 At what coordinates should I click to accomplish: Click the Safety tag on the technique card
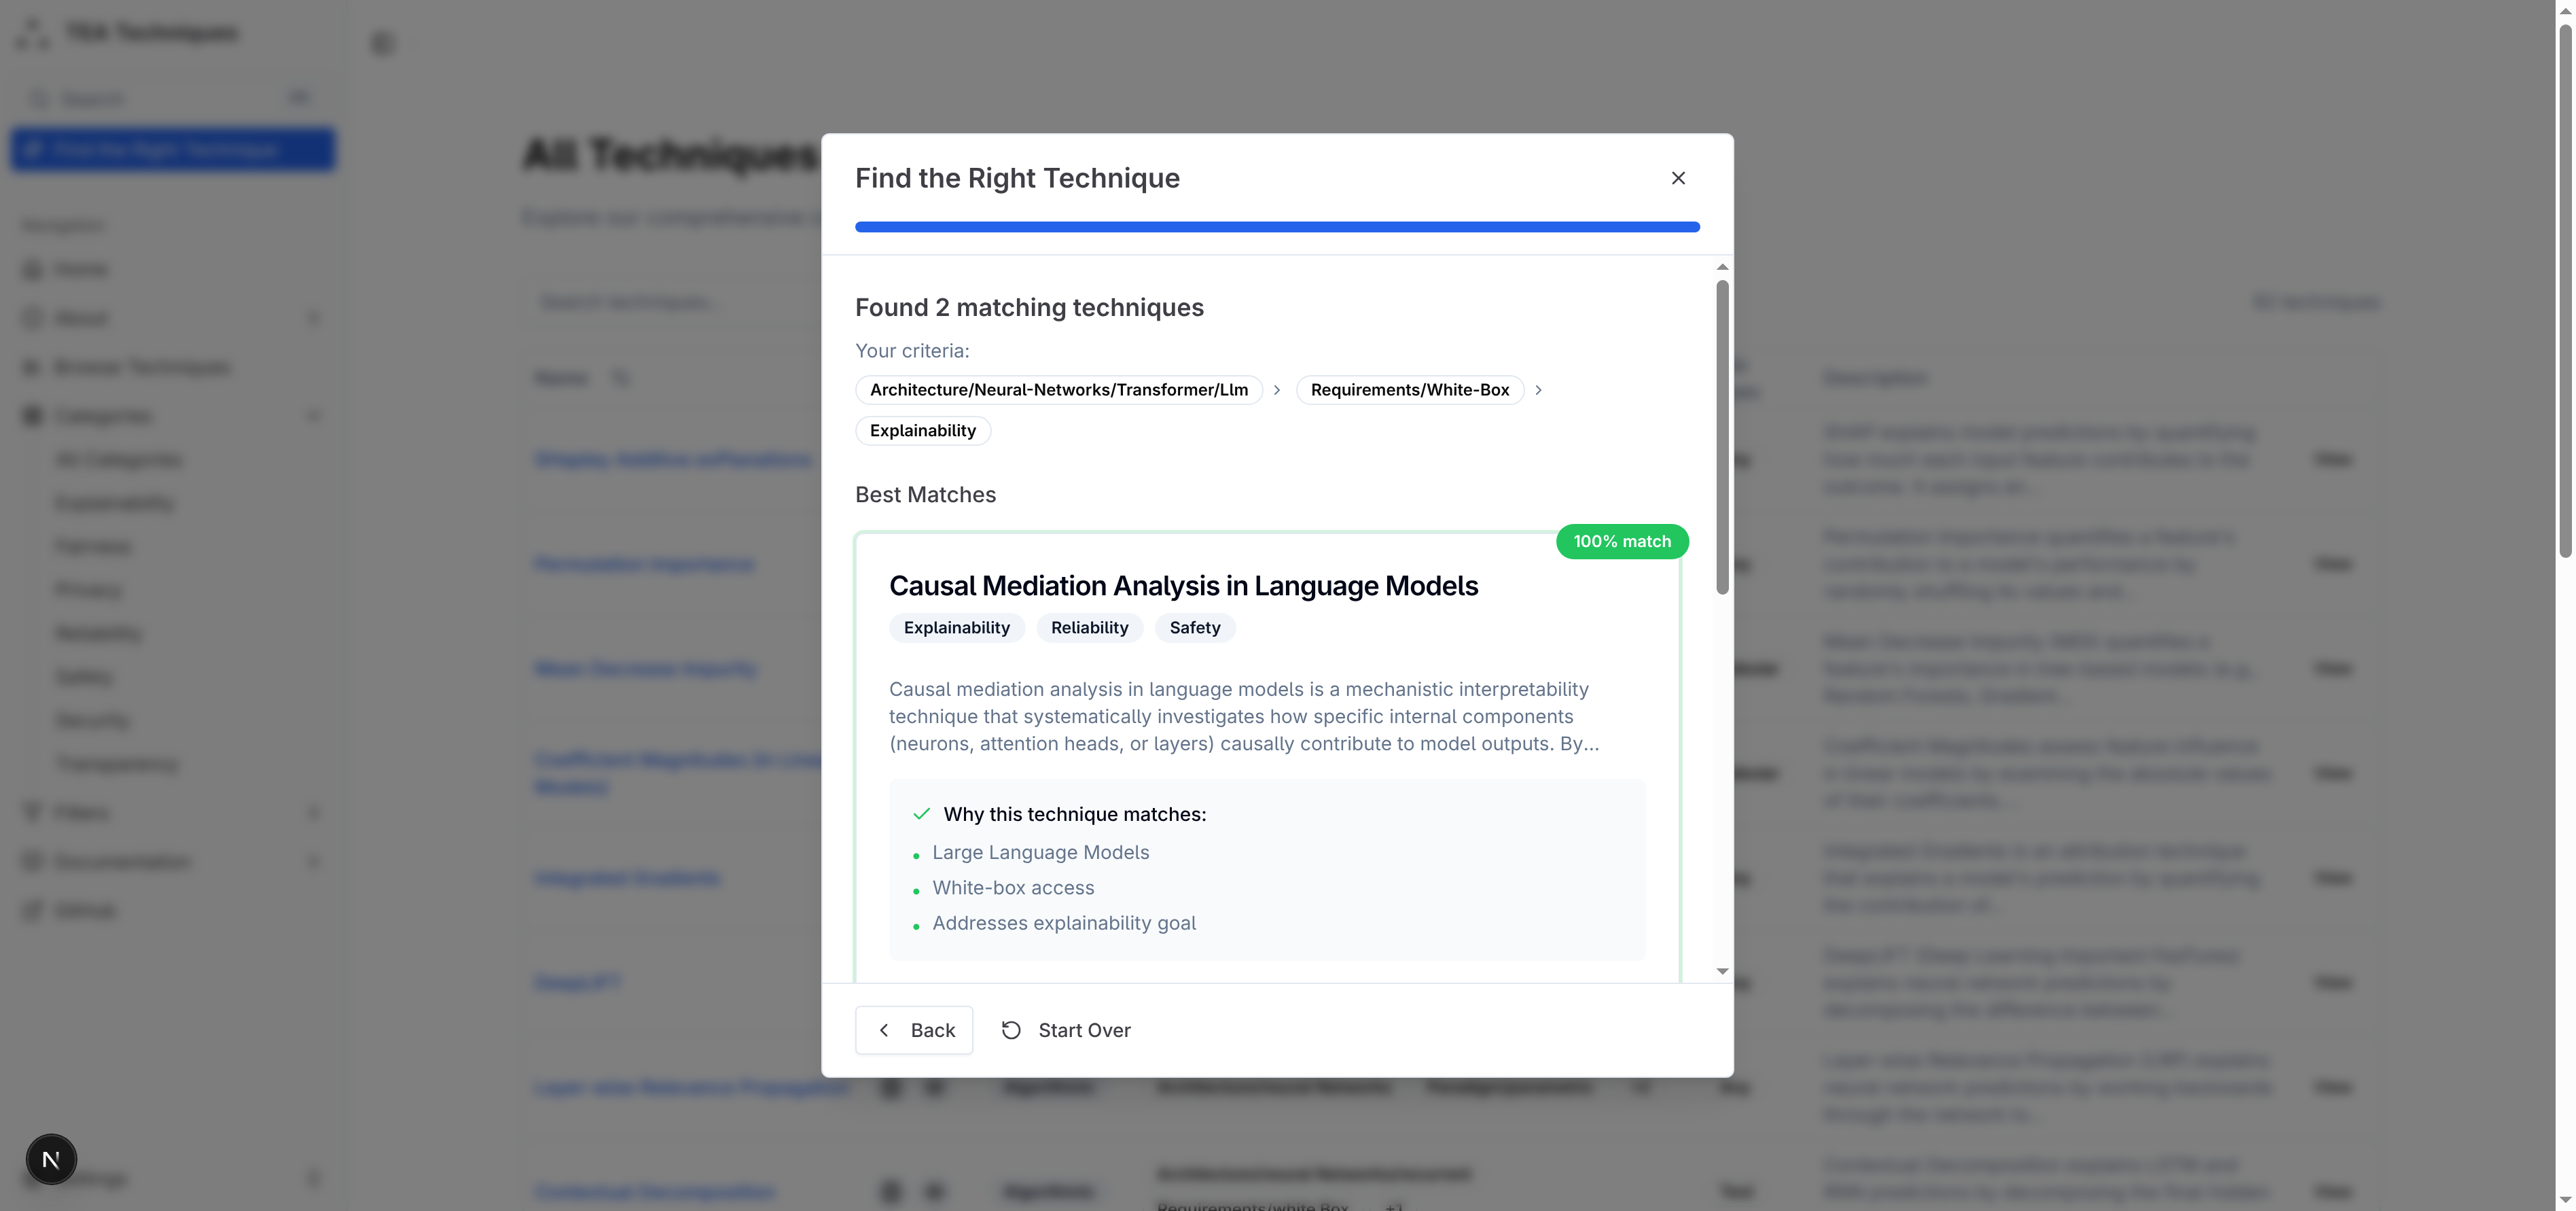tap(1194, 628)
